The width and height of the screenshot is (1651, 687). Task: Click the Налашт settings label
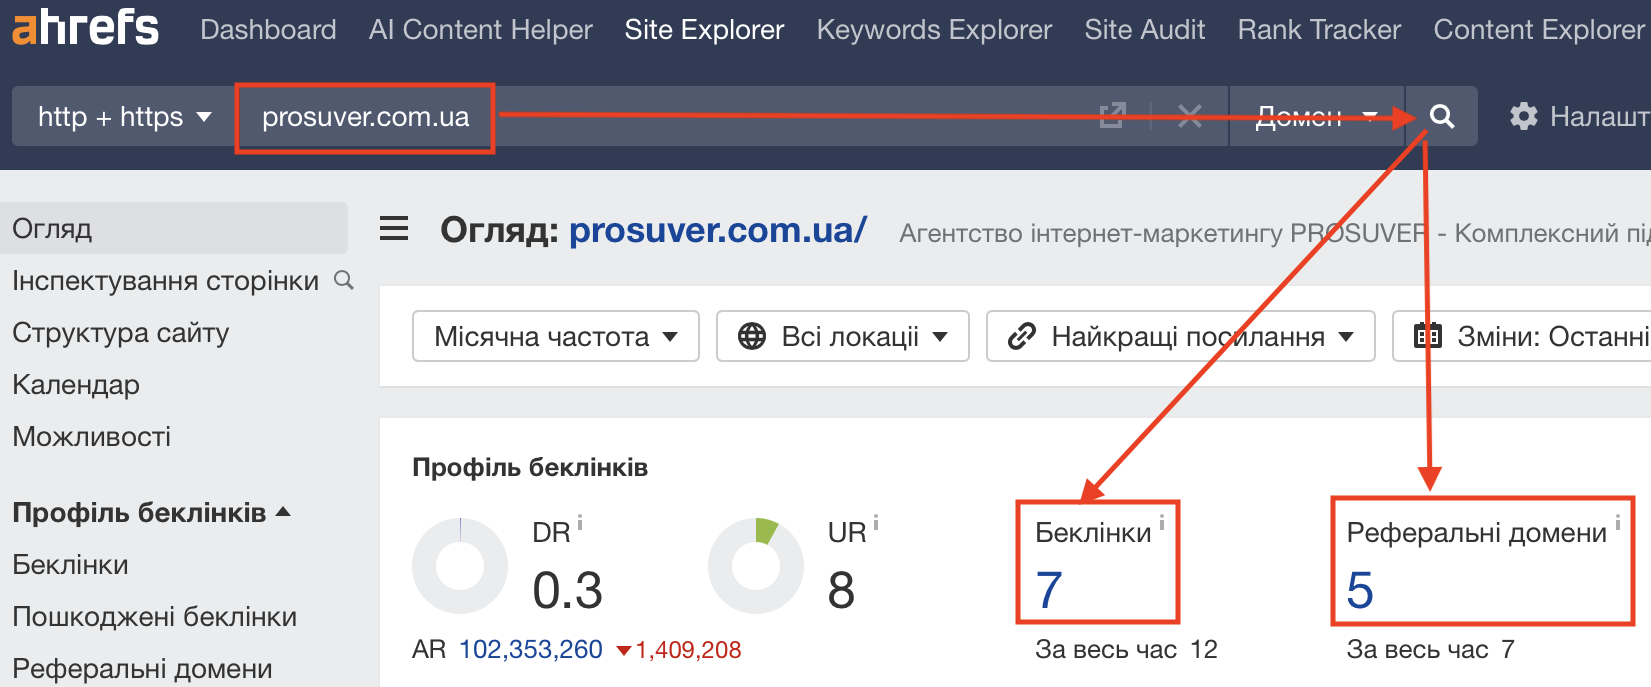[x=1599, y=116]
